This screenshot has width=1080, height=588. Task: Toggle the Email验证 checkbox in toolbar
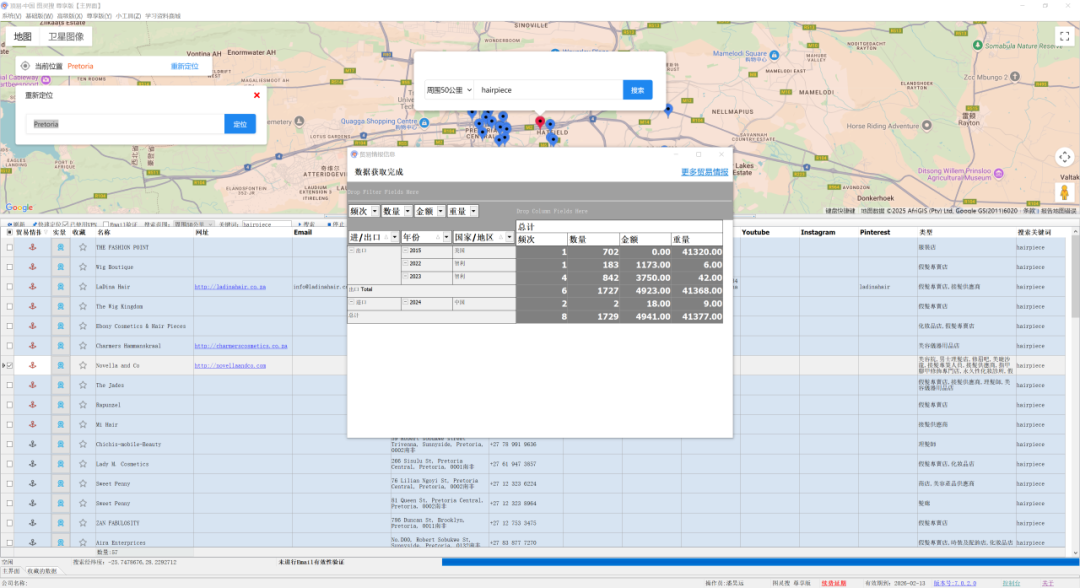(106, 224)
